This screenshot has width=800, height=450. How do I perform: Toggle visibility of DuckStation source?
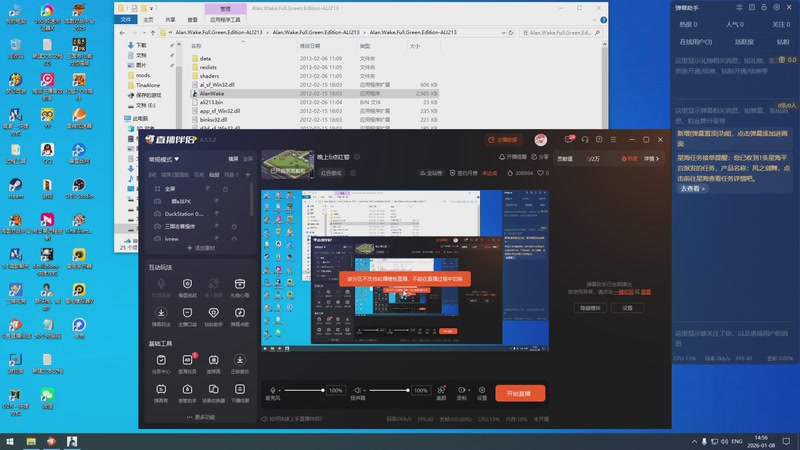[217, 214]
